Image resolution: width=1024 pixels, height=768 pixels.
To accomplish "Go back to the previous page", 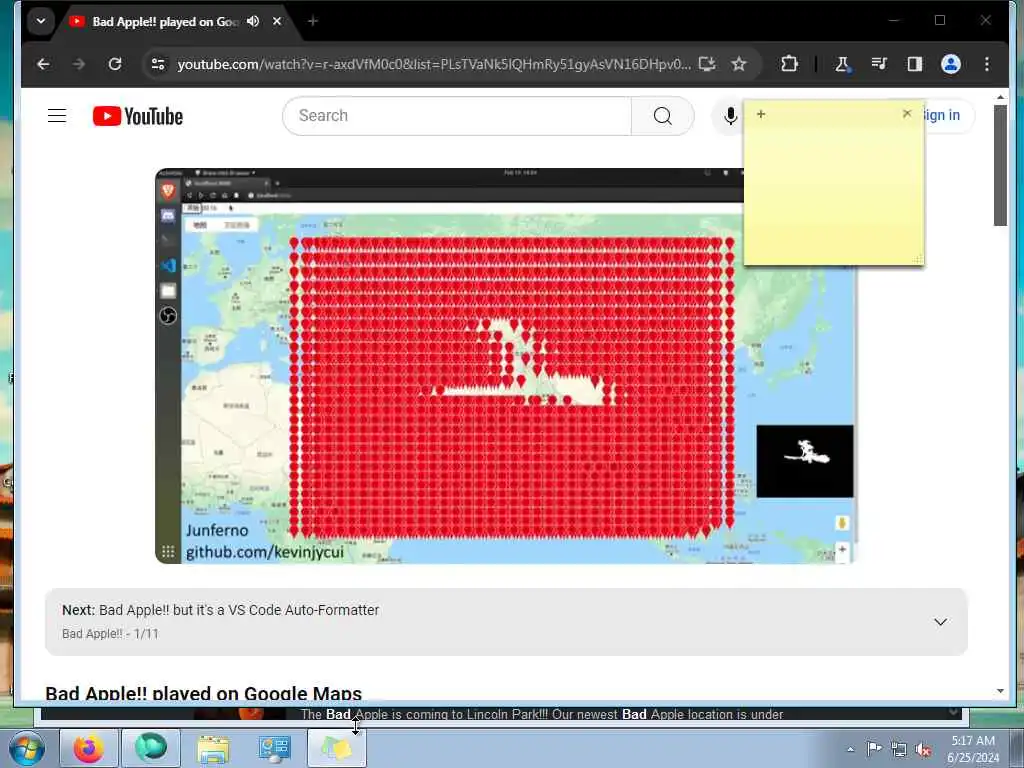I will 43,64.
